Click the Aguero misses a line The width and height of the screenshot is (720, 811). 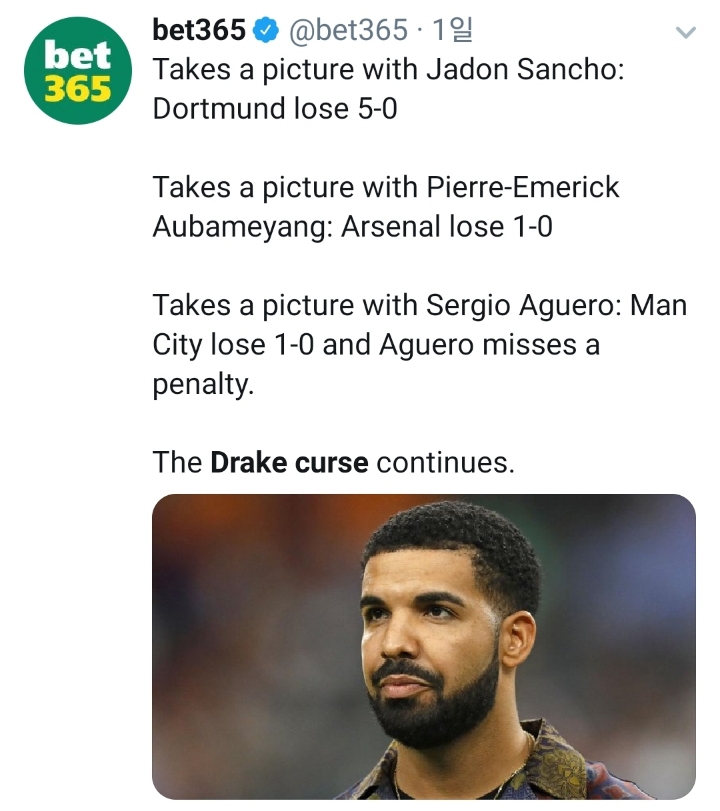[376, 344]
